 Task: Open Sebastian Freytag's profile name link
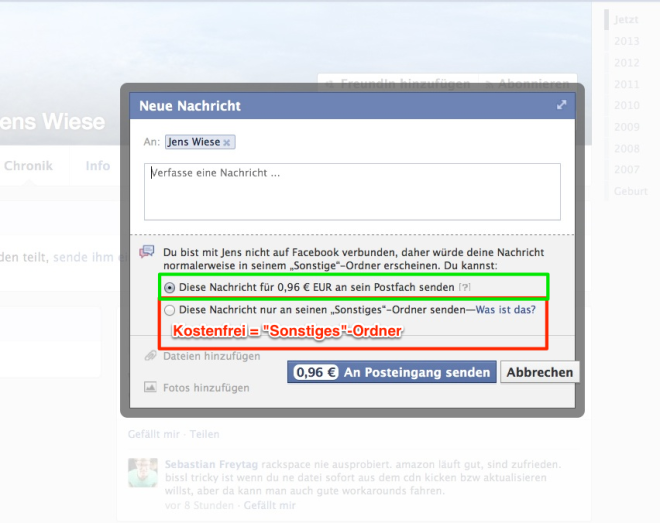(x=211, y=465)
